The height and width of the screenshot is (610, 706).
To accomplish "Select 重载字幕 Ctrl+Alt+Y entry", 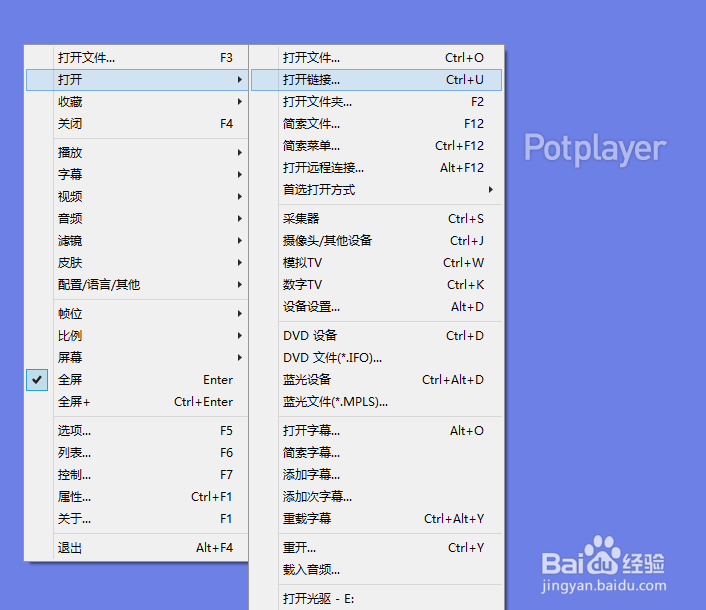I will pyautogui.click(x=376, y=519).
